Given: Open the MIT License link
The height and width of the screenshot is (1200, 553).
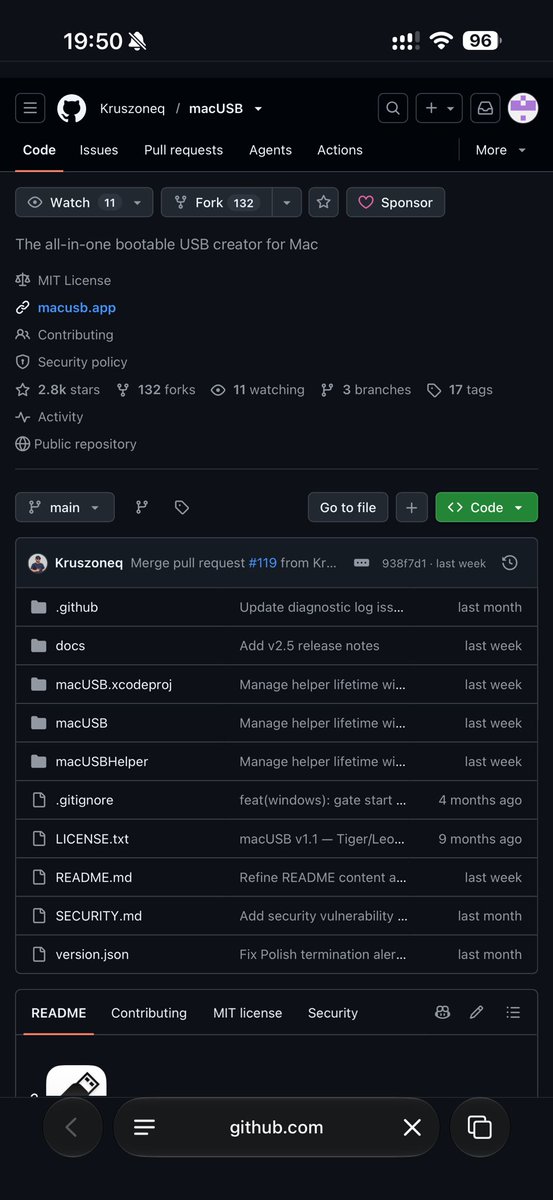Looking at the screenshot, I should tap(74, 281).
